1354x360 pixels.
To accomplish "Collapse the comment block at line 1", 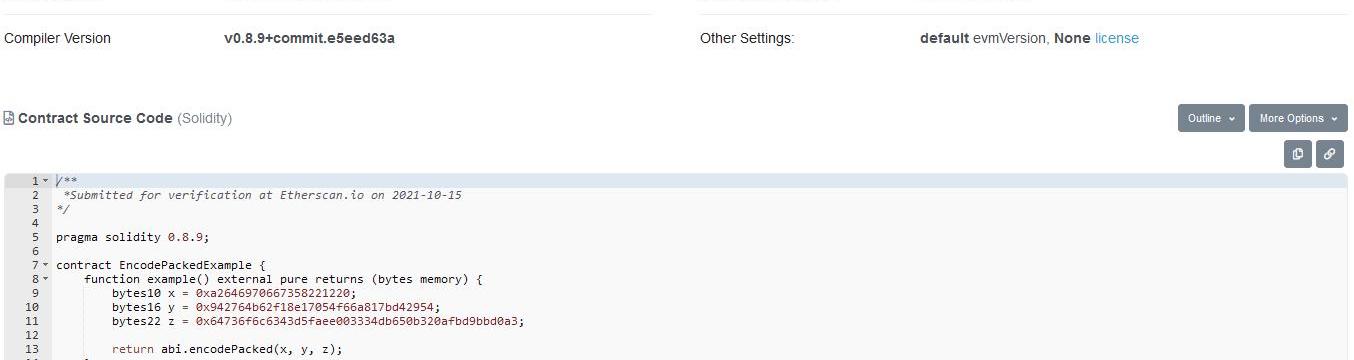I will point(45,181).
